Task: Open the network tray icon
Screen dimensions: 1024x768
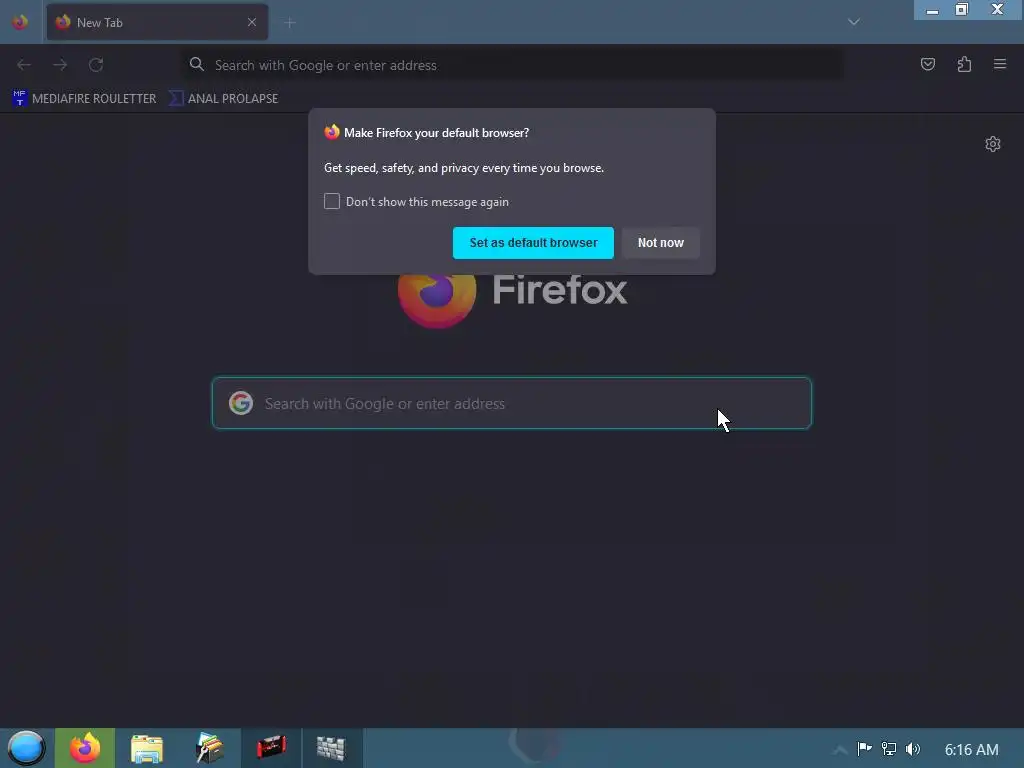Action: (889, 749)
